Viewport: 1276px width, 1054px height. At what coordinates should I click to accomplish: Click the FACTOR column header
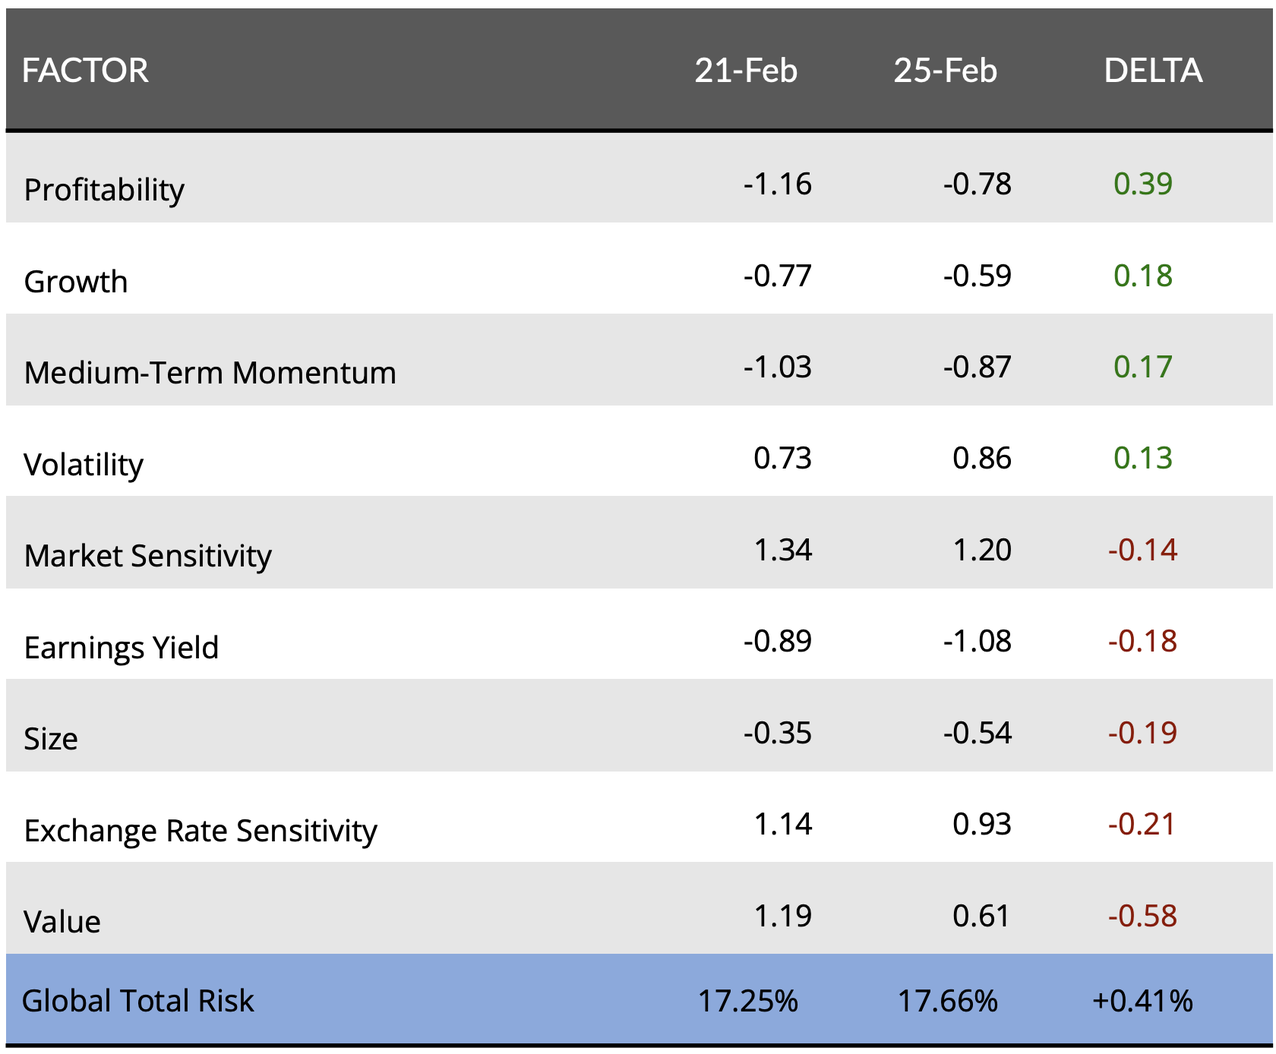point(85,71)
